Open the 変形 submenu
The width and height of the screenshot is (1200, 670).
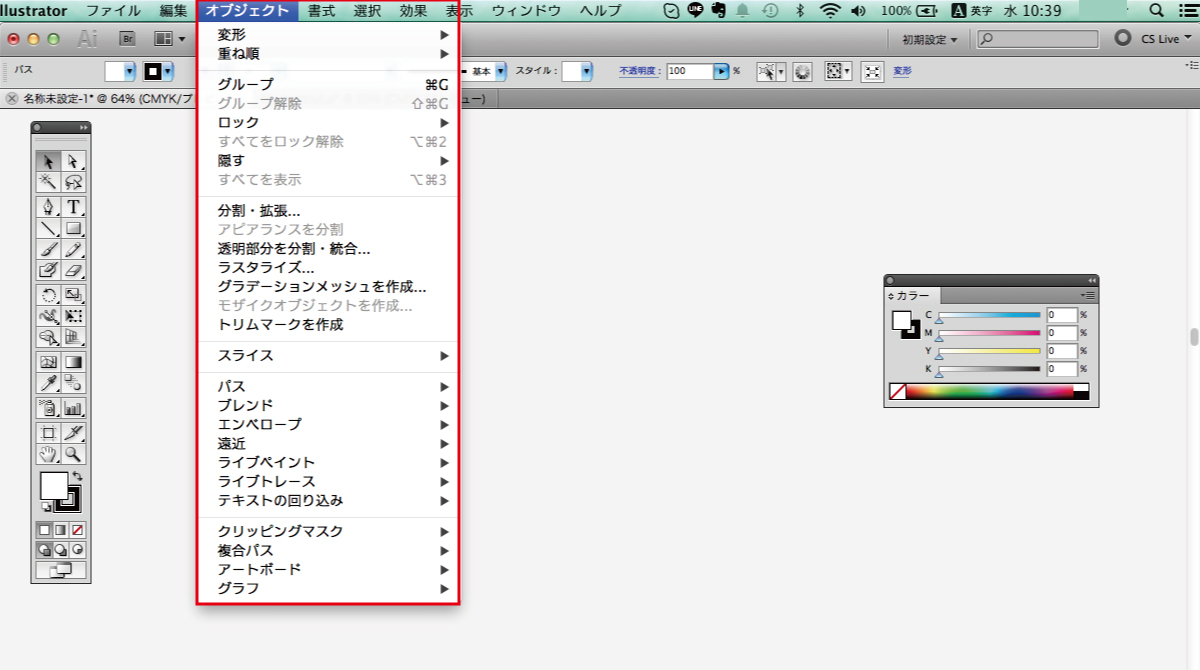328,35
